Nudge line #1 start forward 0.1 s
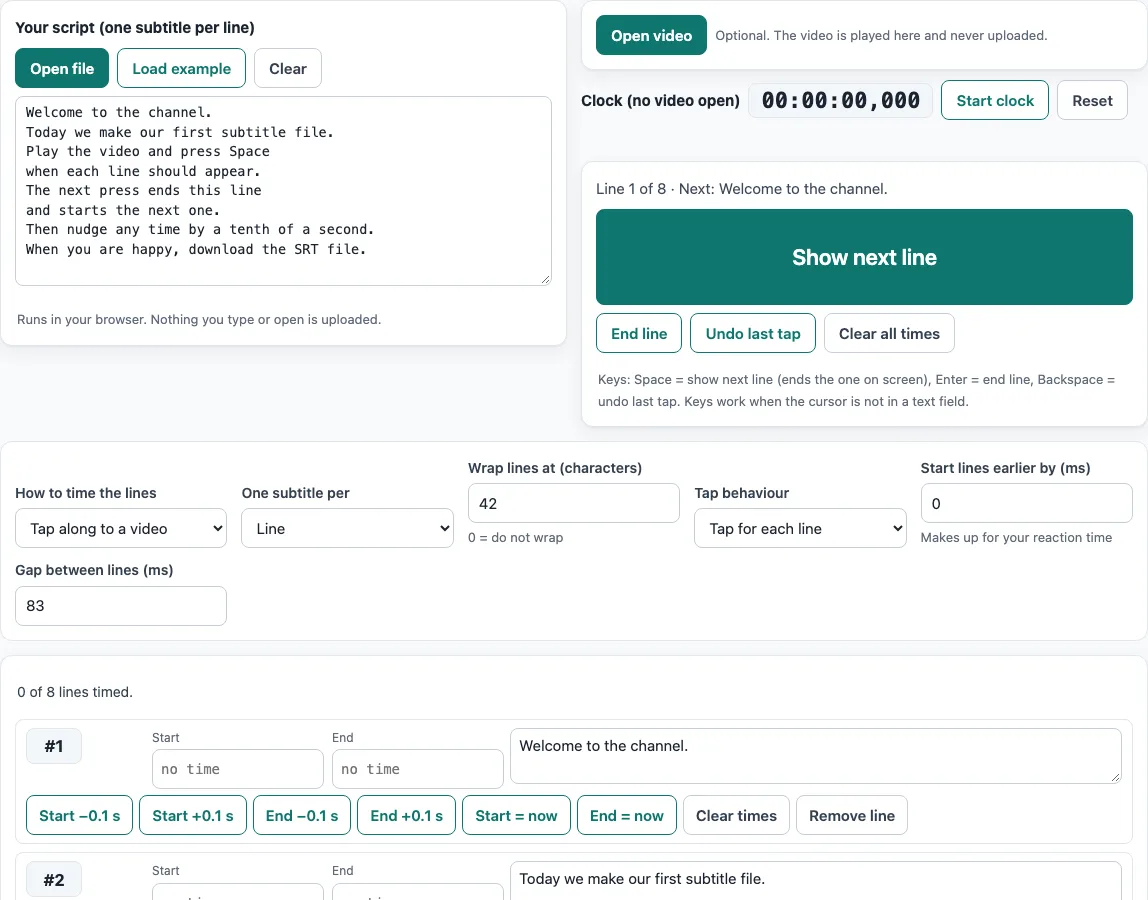The image size is (1148, 900). [x=193, y=815]
